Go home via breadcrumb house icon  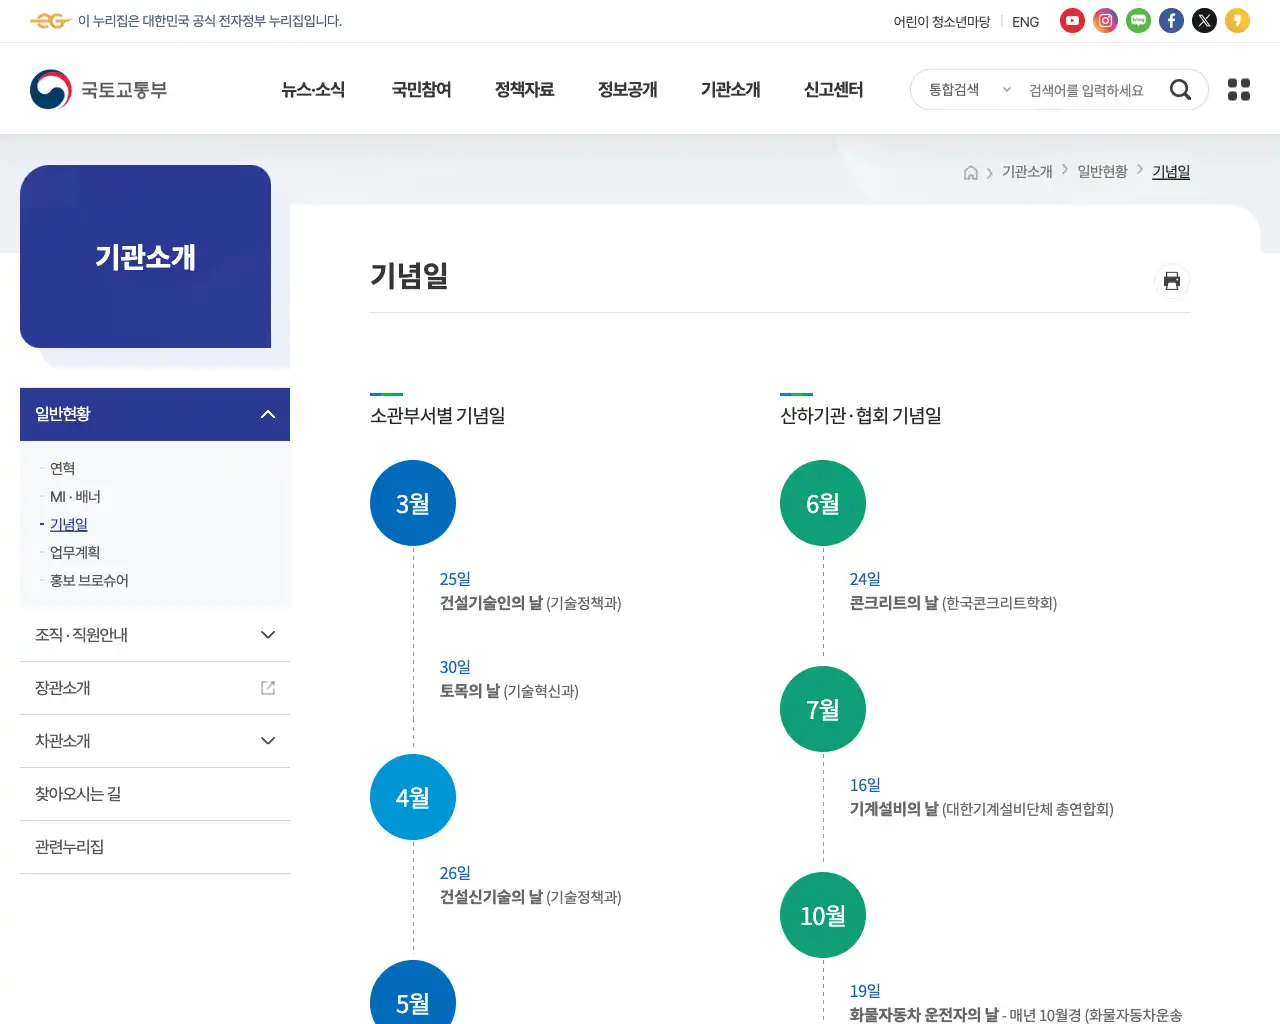[x=971, y=173]
